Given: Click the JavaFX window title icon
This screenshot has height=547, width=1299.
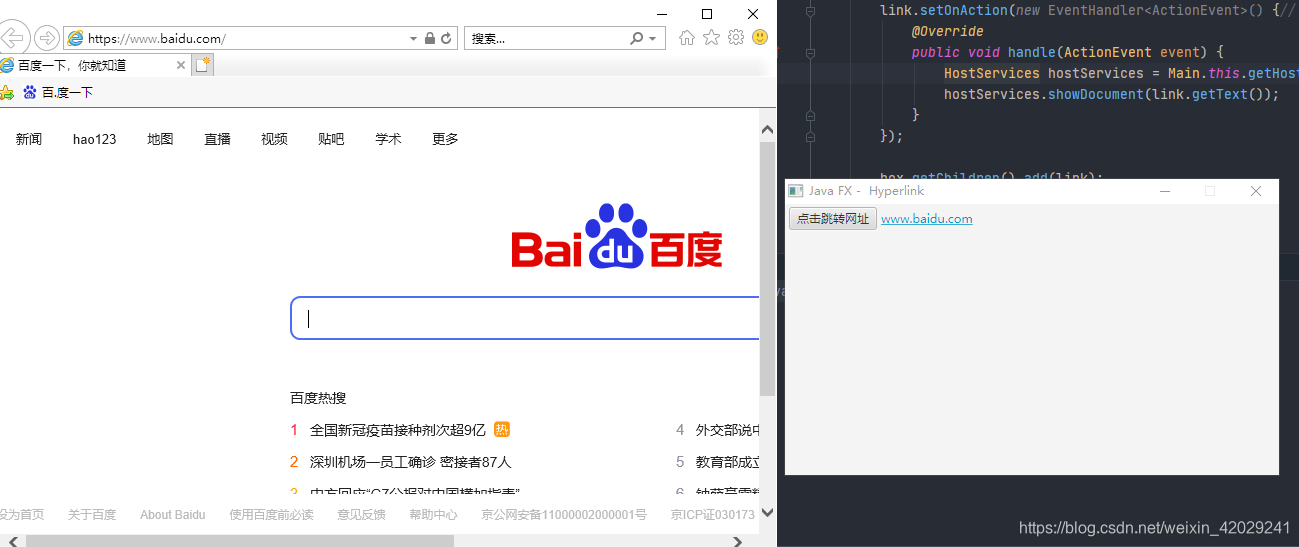Looking at the screenshot, I should tap(796, 191).
